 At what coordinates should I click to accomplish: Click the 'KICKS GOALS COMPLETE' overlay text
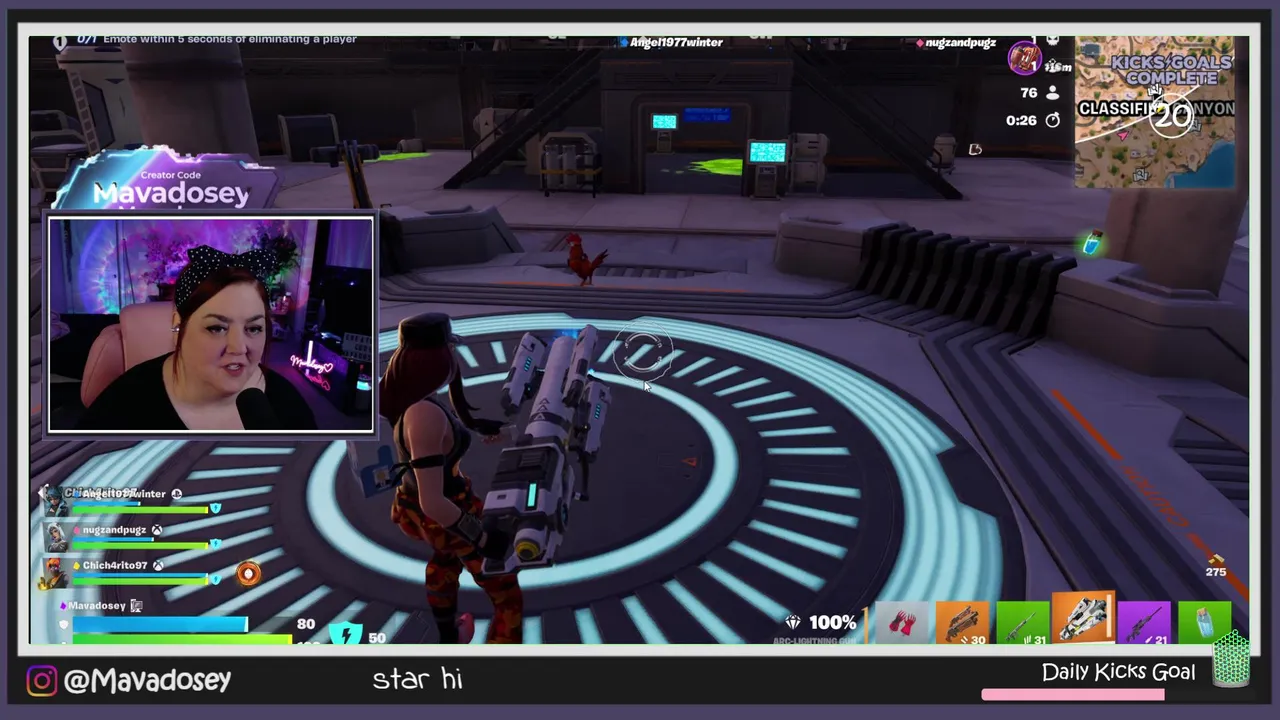pyautogui.click(x=1172, y=70)
